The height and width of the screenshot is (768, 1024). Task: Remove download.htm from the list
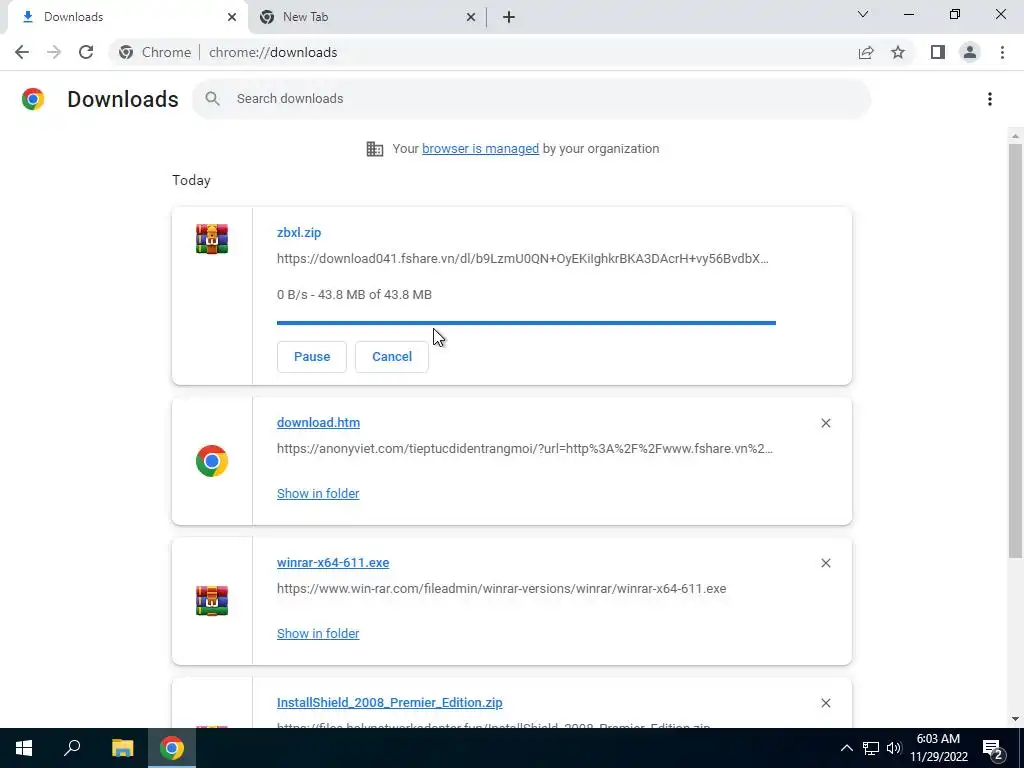point(825,423)
